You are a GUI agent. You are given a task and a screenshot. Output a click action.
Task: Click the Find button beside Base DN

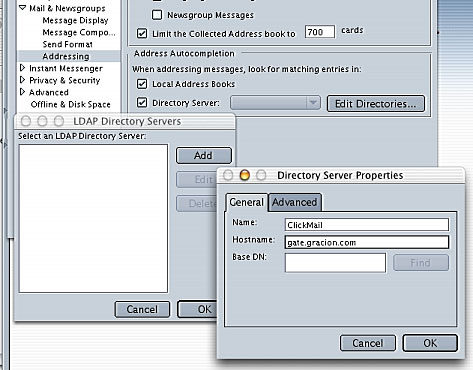pyautogui.click(x=421, y=263)
